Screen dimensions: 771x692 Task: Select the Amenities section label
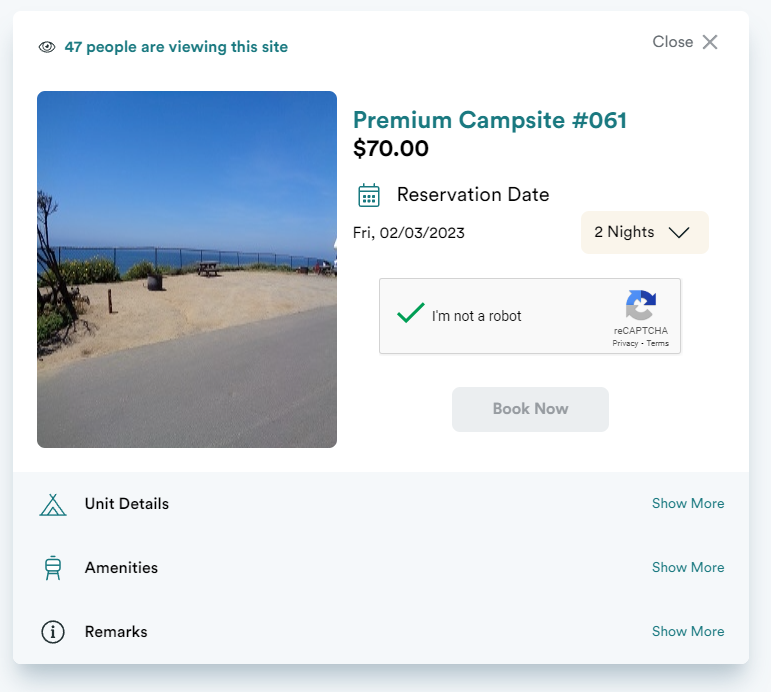121,568
